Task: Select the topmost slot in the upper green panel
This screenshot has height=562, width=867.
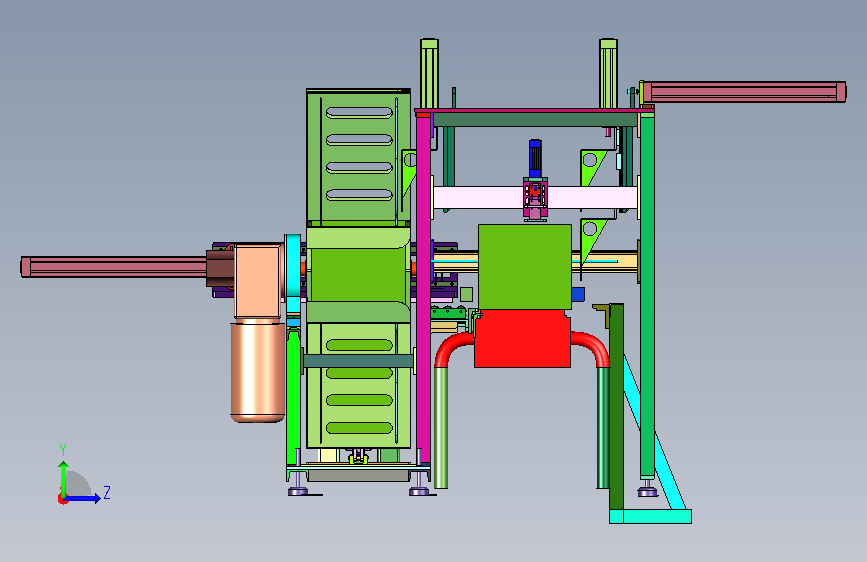Action: [x=359, y=112]
